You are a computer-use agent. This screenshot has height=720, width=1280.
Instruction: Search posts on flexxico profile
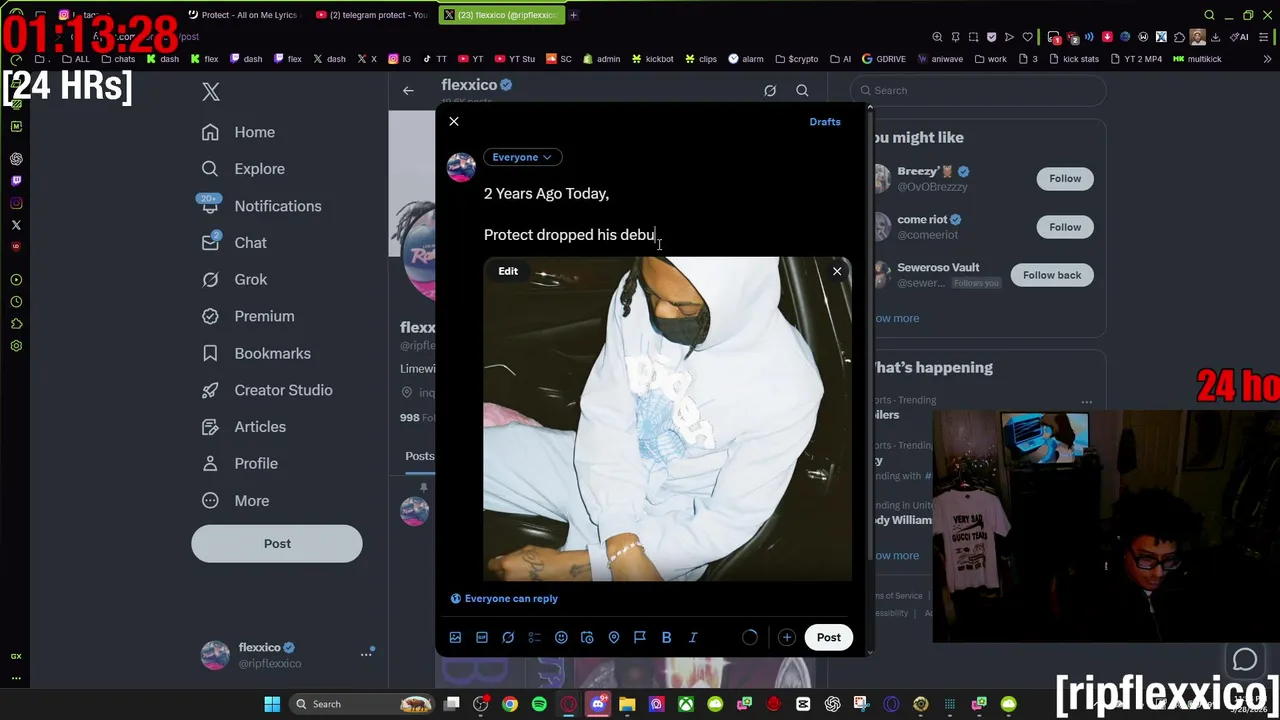(802, 91)
